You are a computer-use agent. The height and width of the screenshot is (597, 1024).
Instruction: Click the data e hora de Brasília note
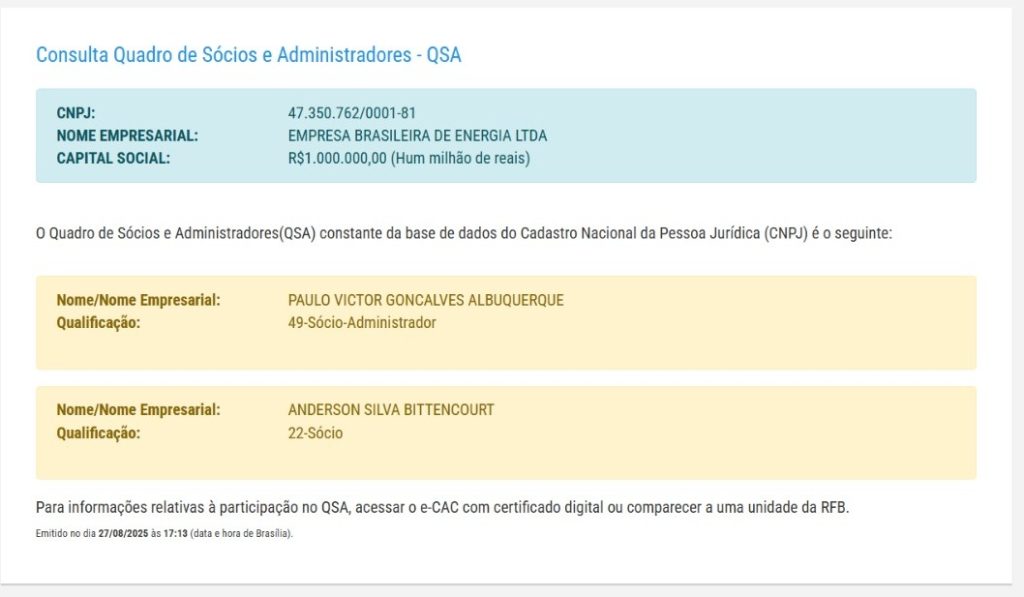[241, 533]
